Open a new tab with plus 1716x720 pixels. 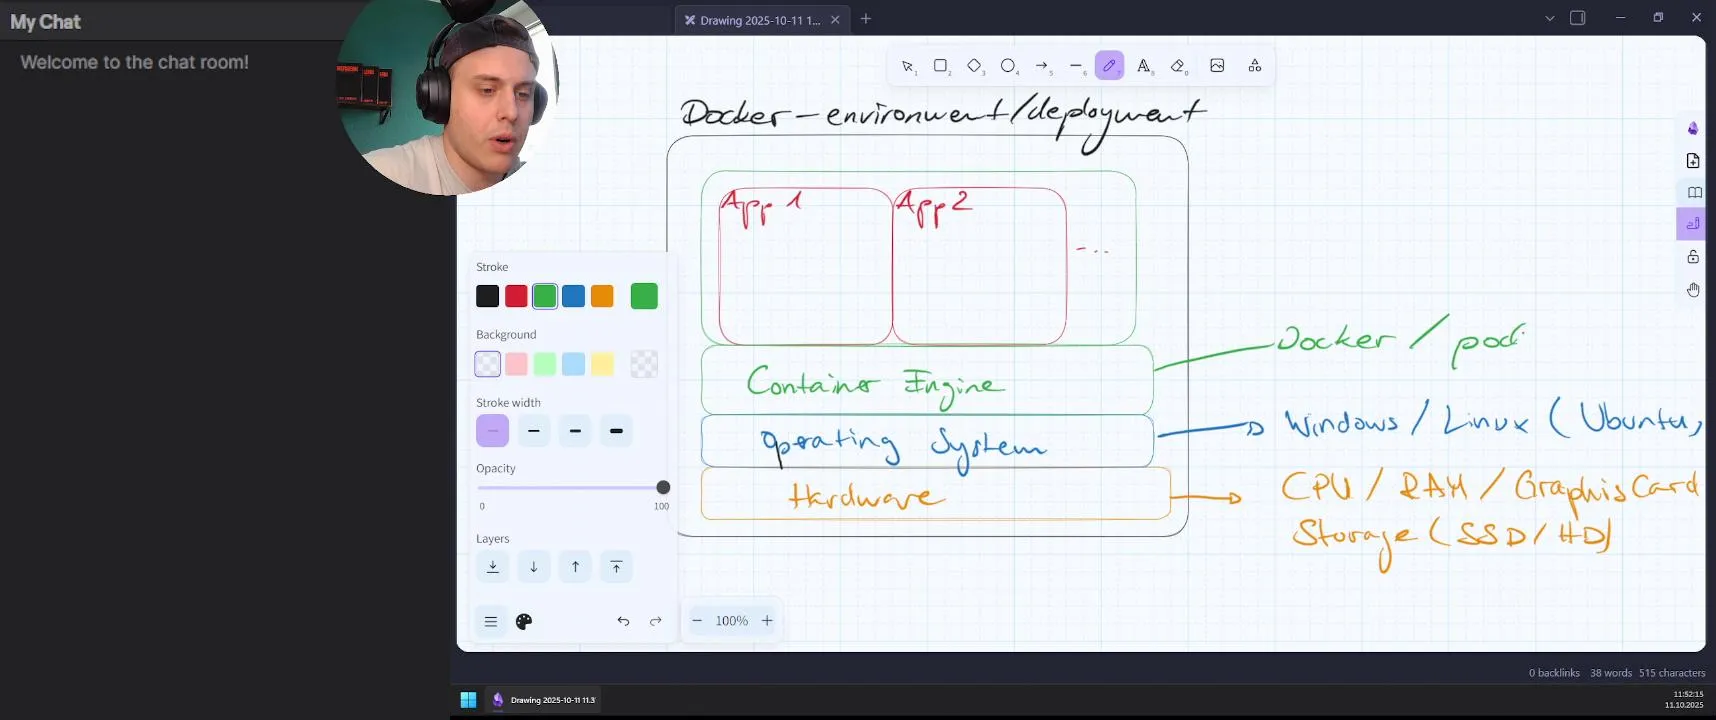[866, 19]
